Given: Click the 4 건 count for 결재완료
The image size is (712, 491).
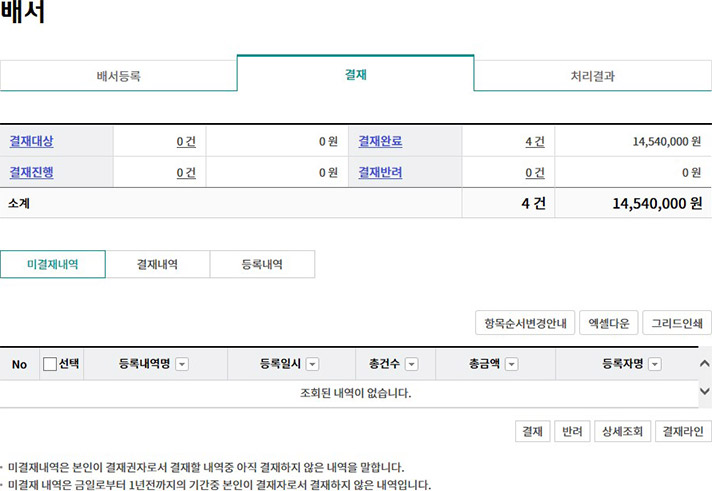Looking at the screenshot, I should click(x=534, y=142).
